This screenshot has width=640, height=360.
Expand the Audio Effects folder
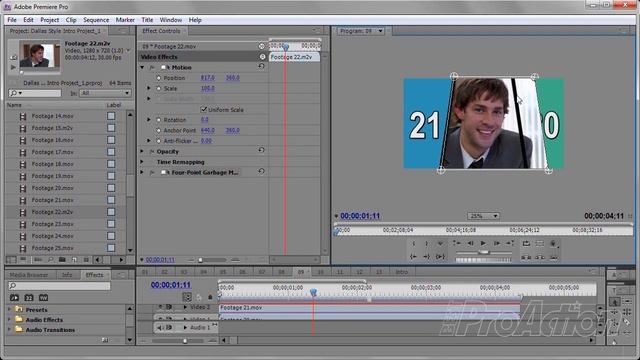tap(9, 320)
